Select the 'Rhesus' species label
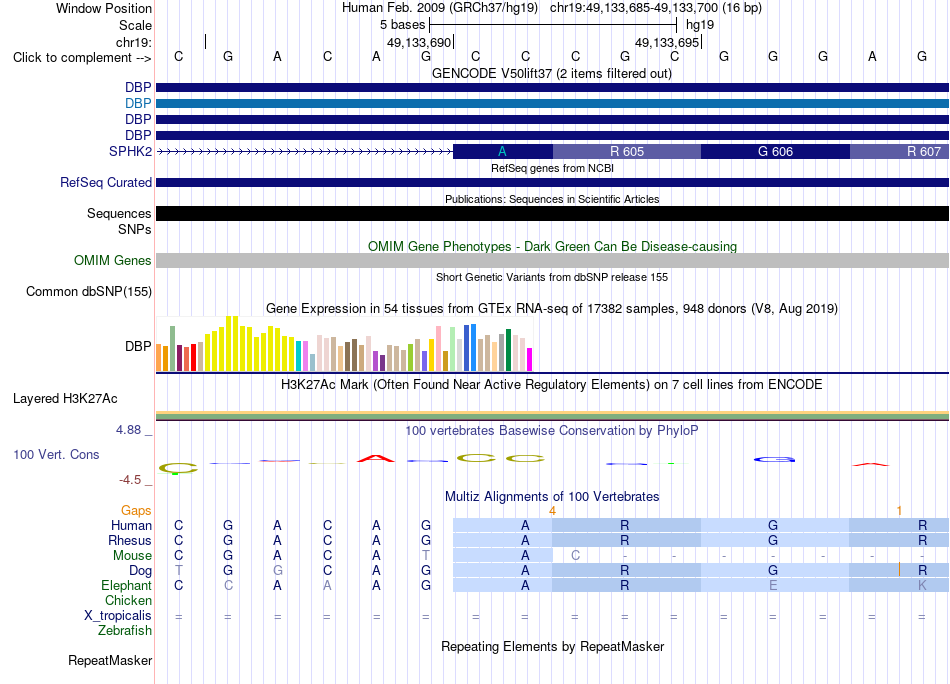The image size is (950, 684). (130, 540)
